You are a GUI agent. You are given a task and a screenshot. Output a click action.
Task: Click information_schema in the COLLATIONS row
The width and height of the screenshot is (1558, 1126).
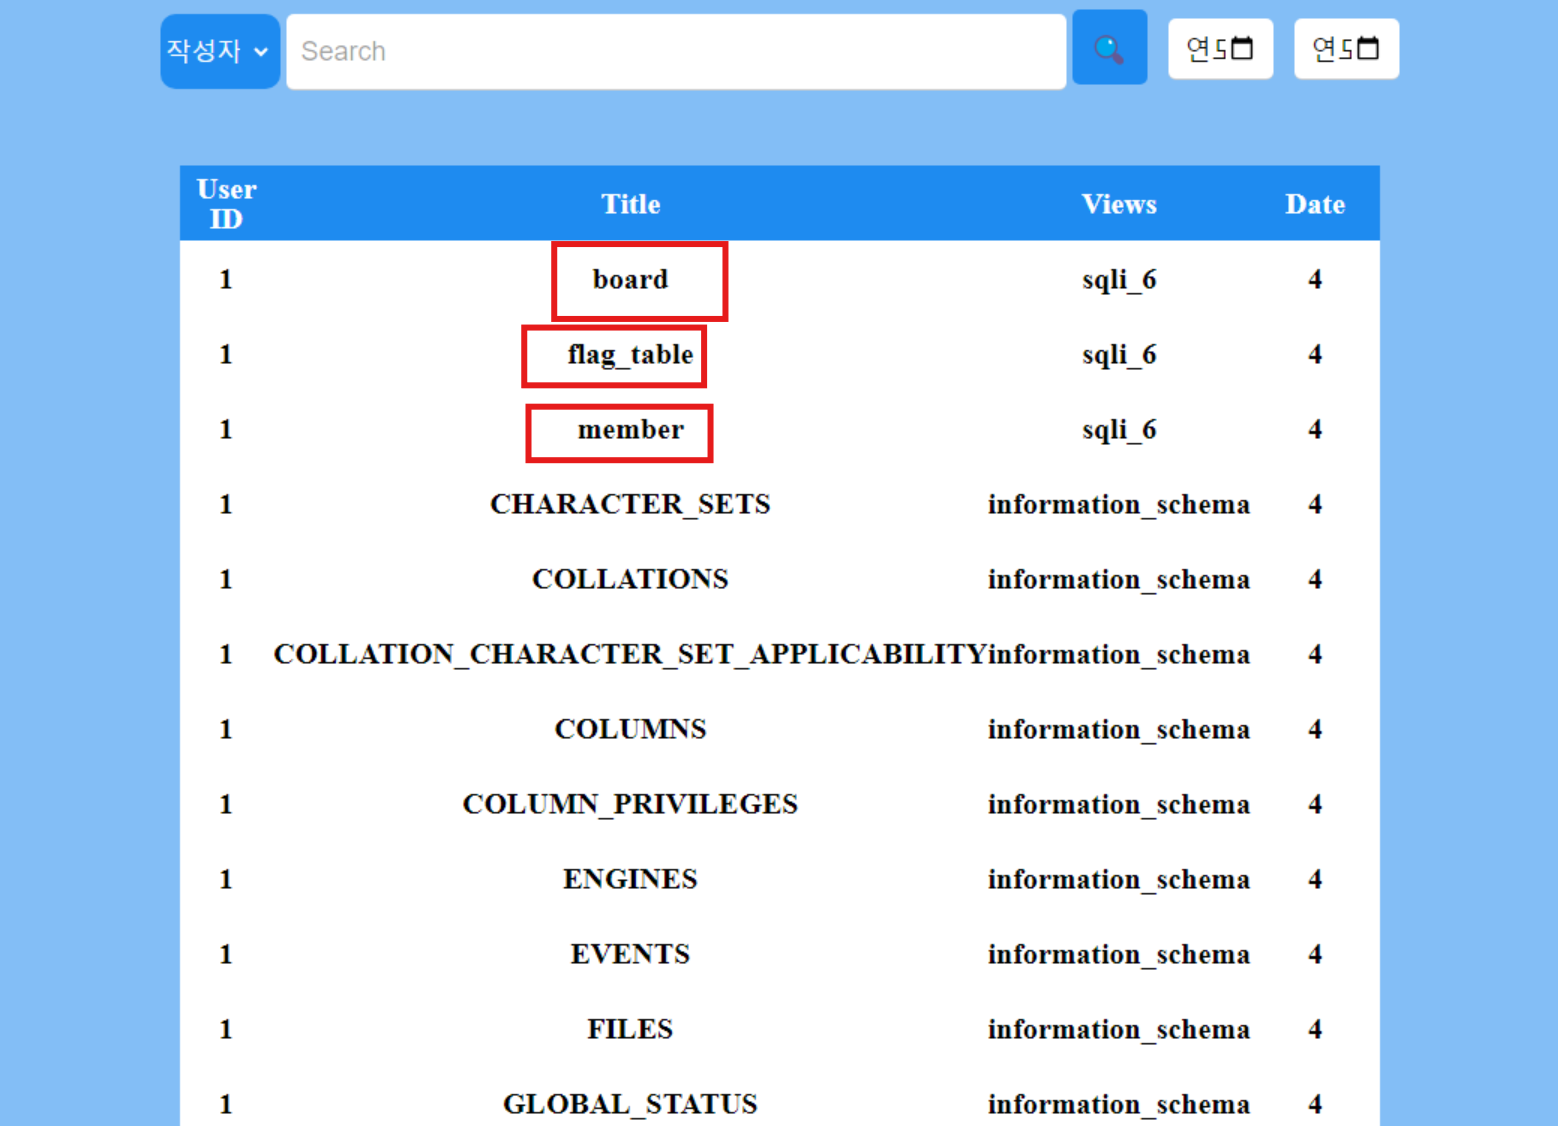tap(1119, 579)
